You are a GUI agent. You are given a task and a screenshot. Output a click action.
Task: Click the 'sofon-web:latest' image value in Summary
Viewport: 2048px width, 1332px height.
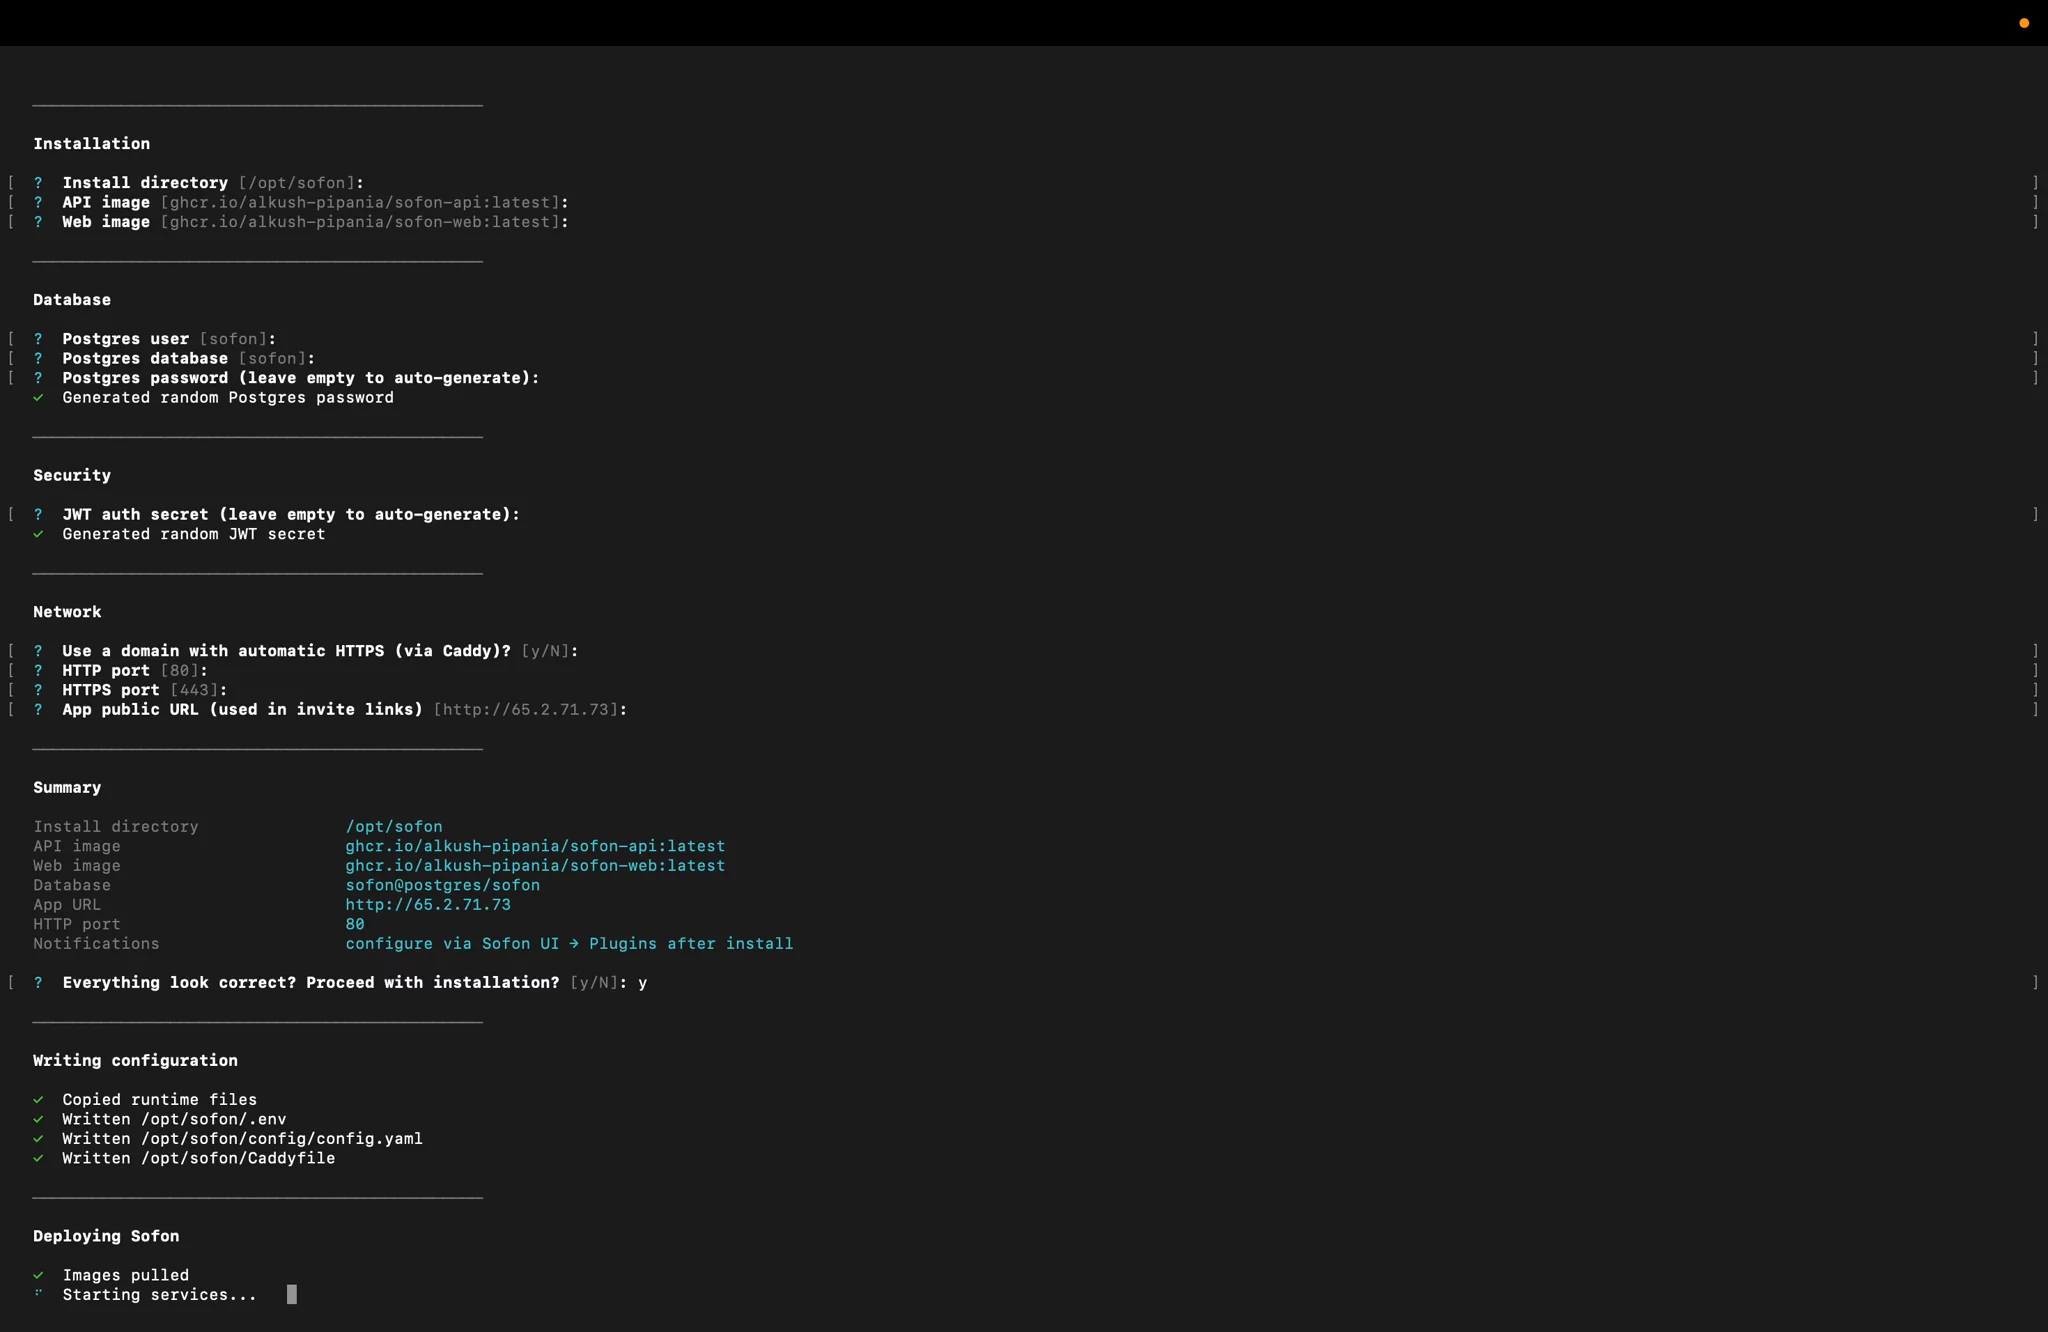tap(535, 866)
